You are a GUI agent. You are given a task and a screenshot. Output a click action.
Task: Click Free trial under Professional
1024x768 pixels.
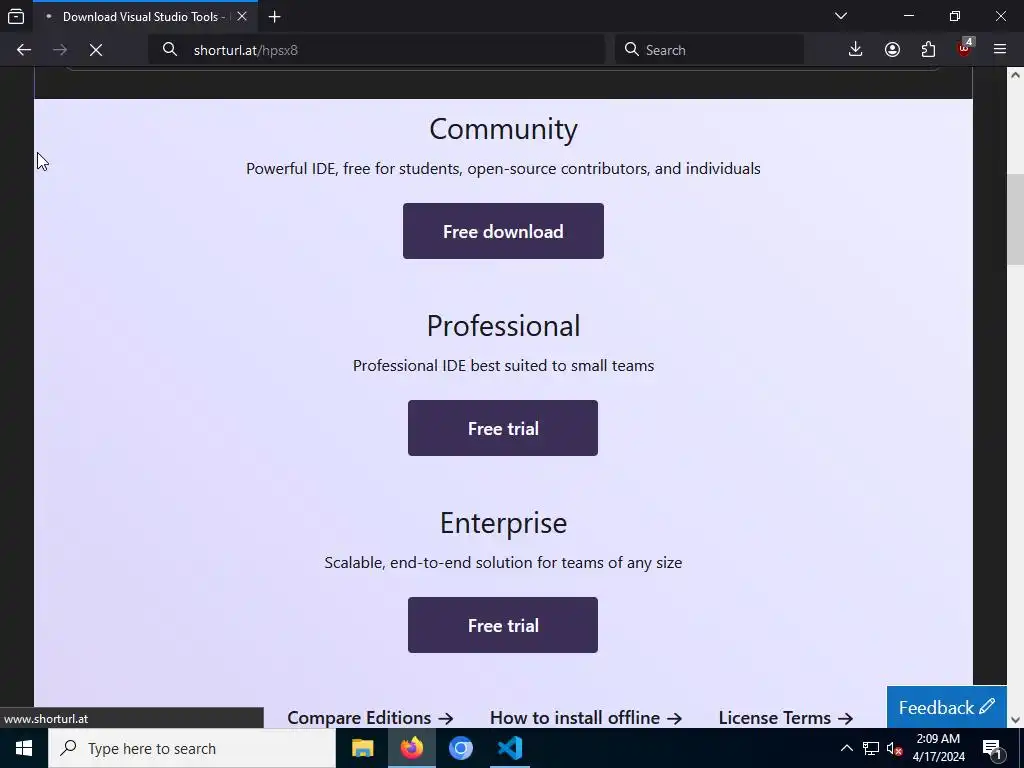(x=503, y=428)
